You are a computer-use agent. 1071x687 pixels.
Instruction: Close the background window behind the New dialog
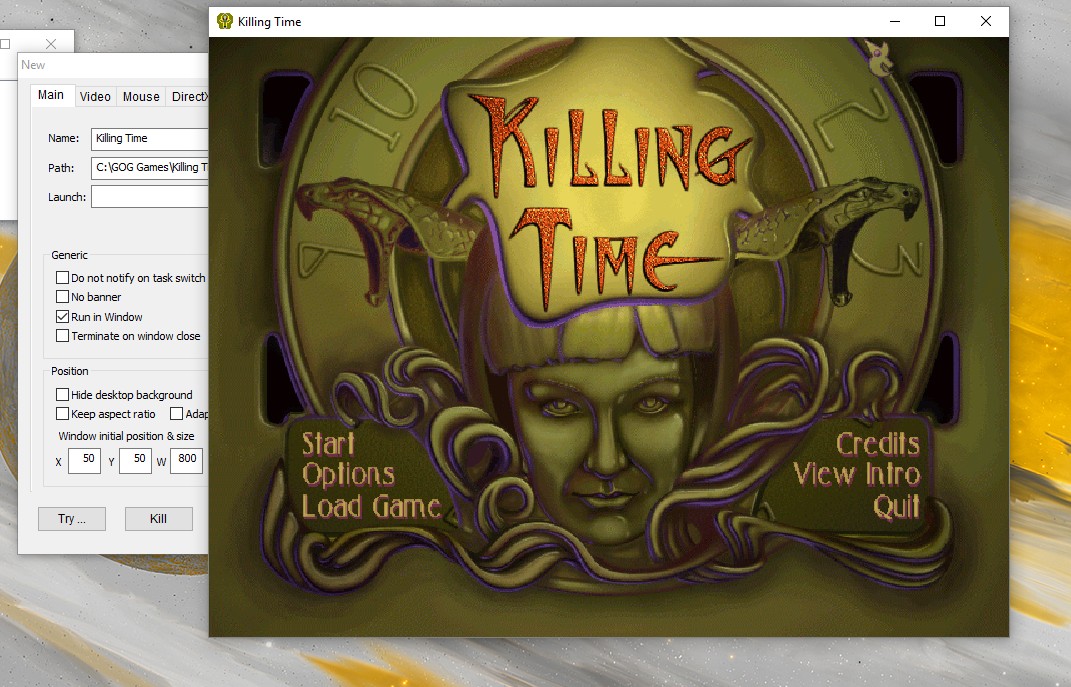click(51, 44)
